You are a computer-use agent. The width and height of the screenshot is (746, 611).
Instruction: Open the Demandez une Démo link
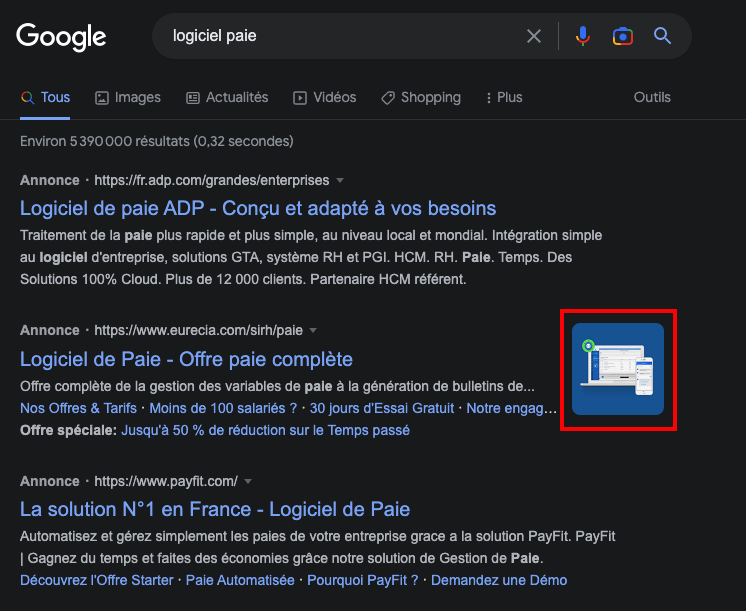pyautogui.click(x=499, y=580)
